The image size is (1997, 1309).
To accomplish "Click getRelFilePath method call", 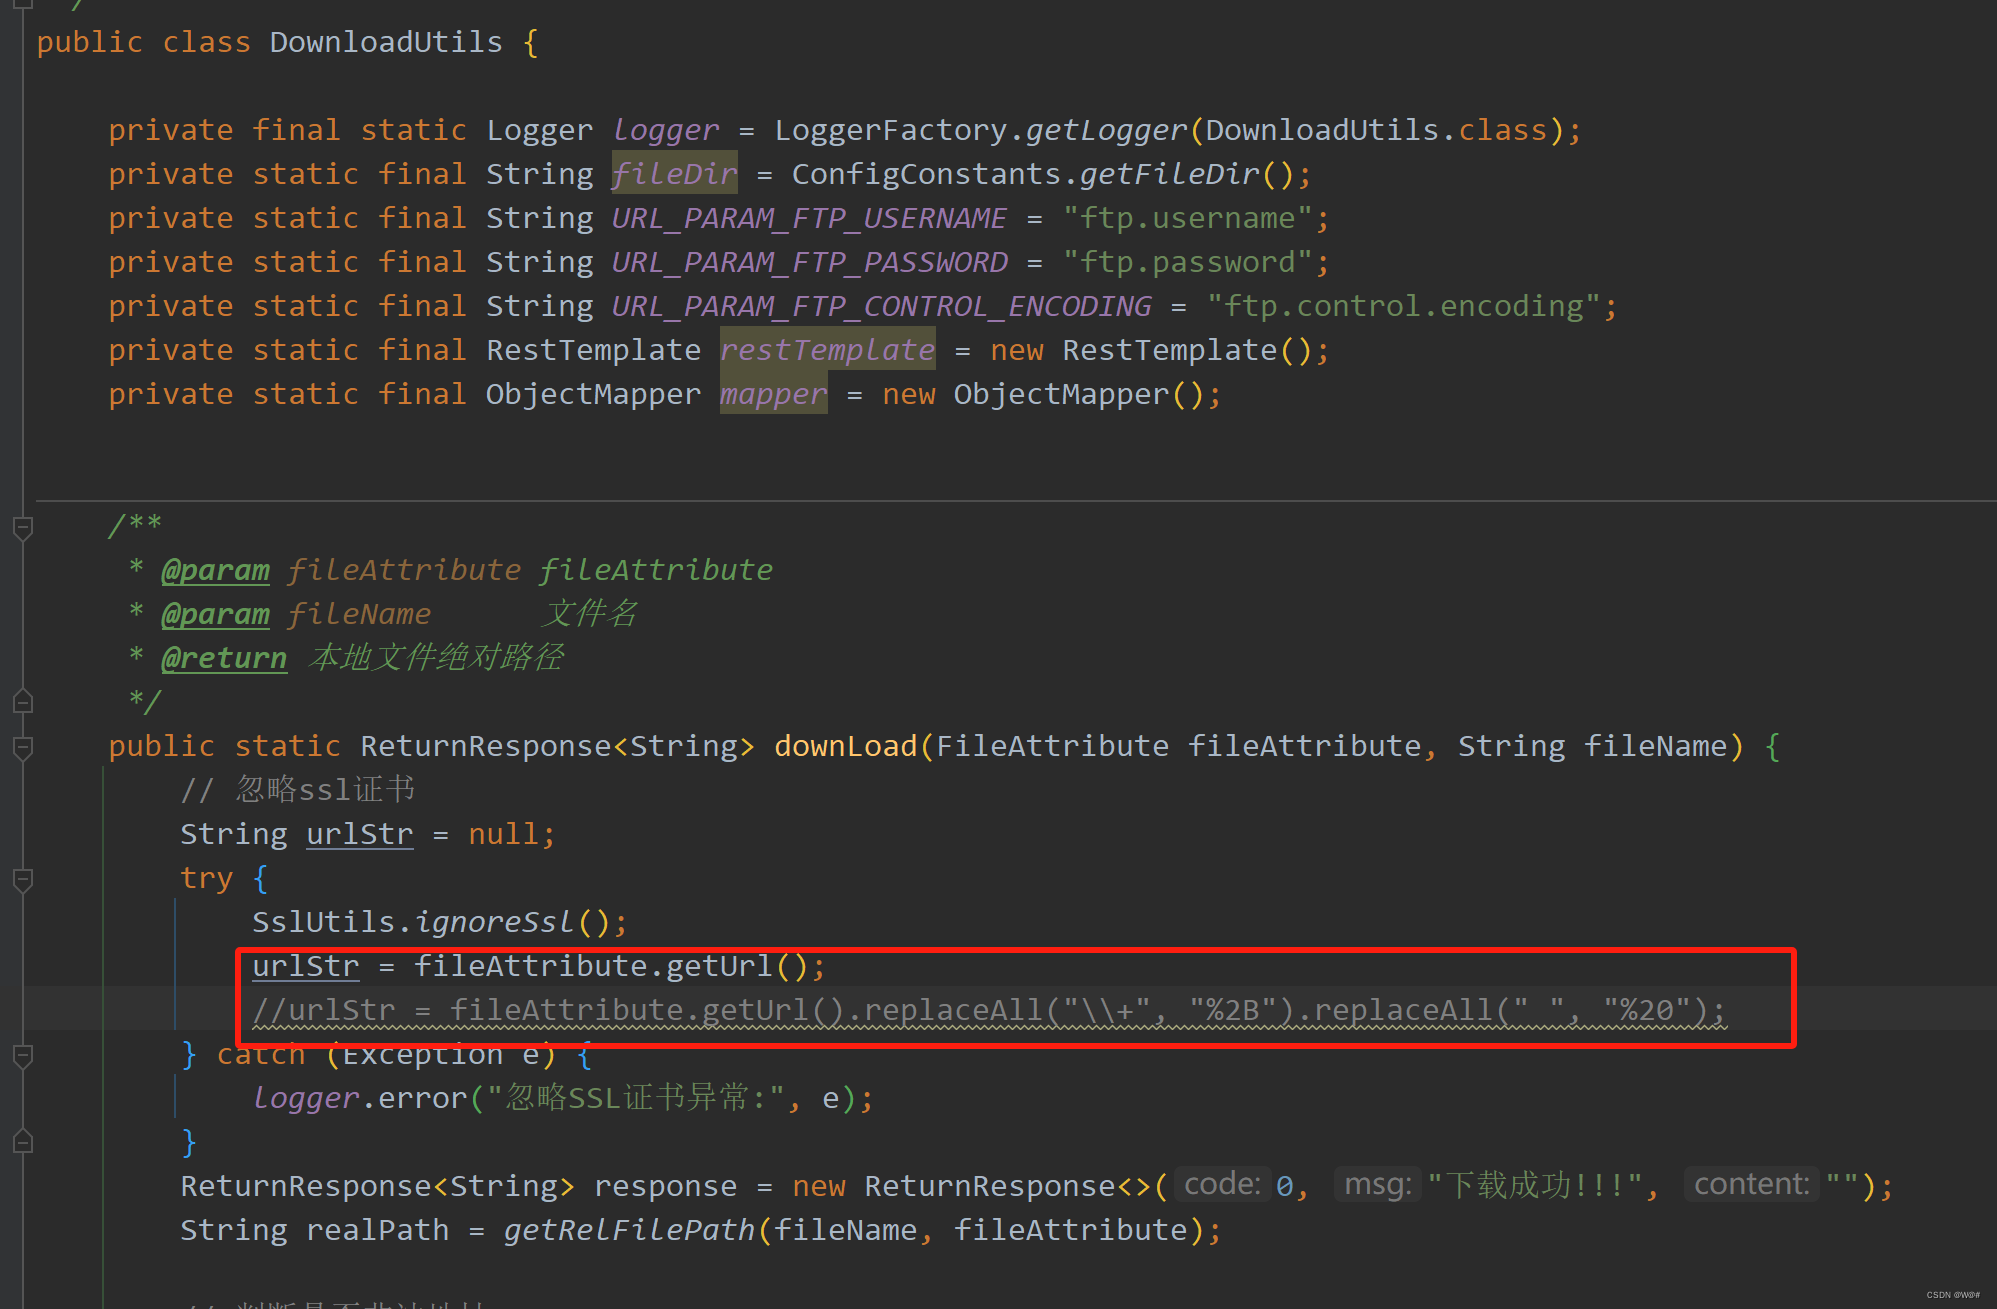I will (x=628, y=1230).
